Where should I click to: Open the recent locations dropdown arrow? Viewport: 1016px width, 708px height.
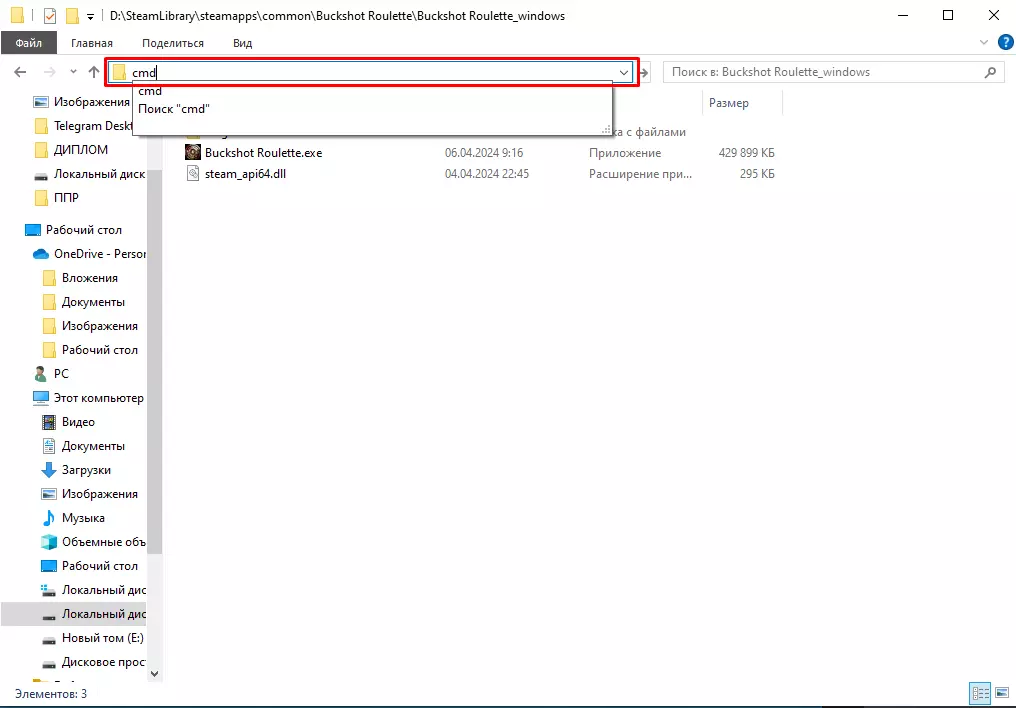[x=73, y=71]
